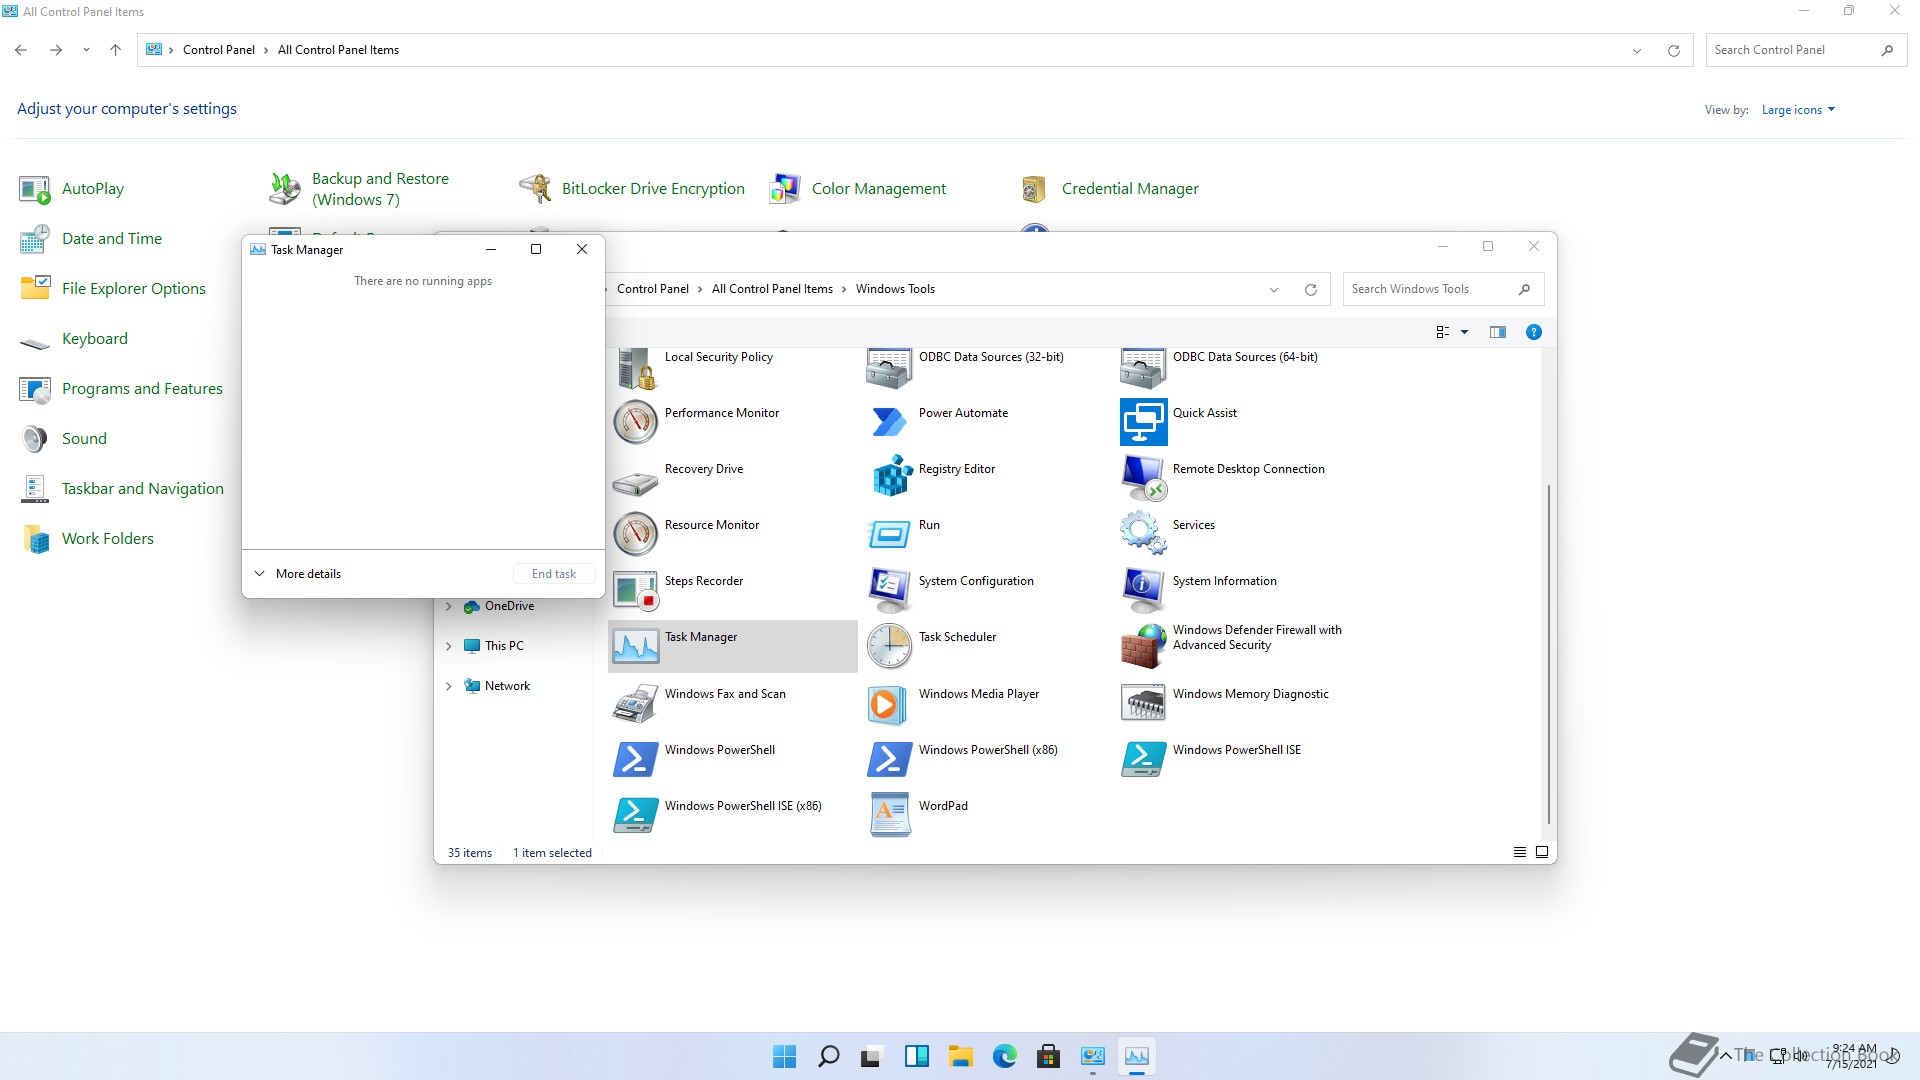Switch to details view in status bar

(1519, 852)
